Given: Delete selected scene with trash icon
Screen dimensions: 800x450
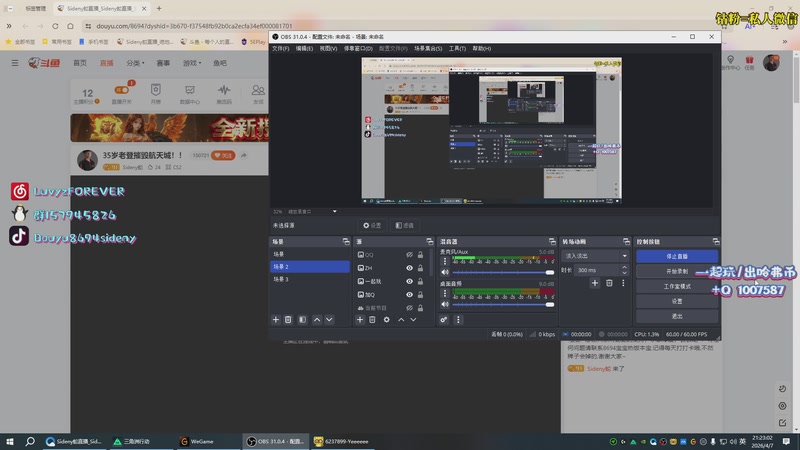Looking at the screenshot, I should pos(288,319).
